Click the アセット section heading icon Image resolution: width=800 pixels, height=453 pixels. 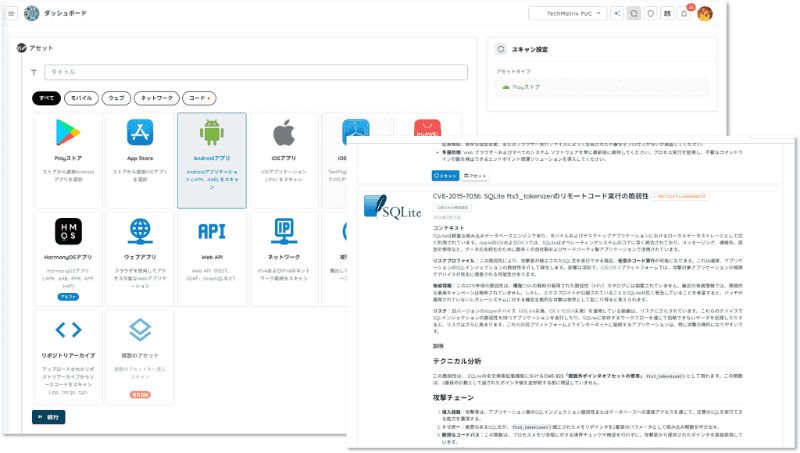pyautogui.click(x=21, y=48)
